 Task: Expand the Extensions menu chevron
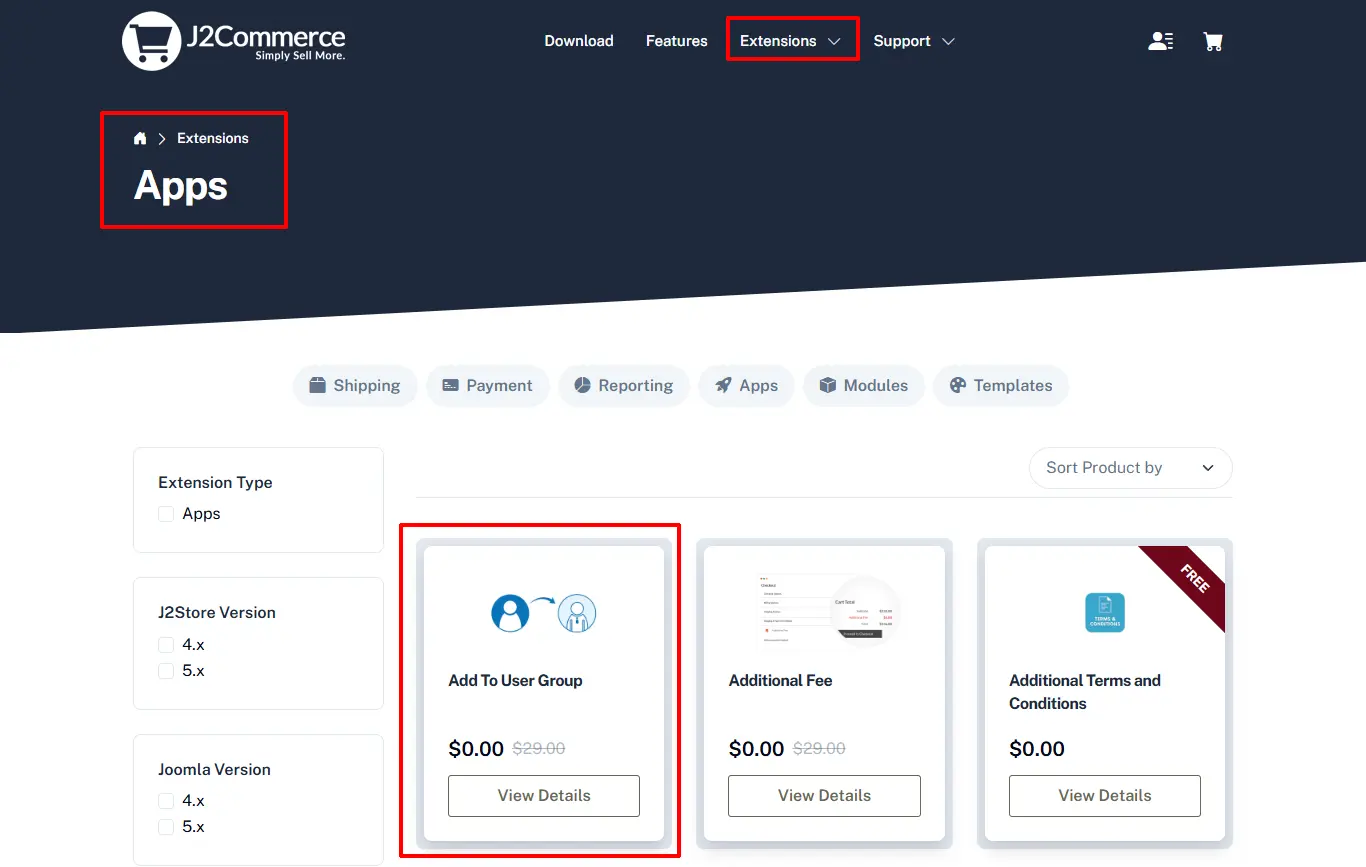click(x=834, y=41)
